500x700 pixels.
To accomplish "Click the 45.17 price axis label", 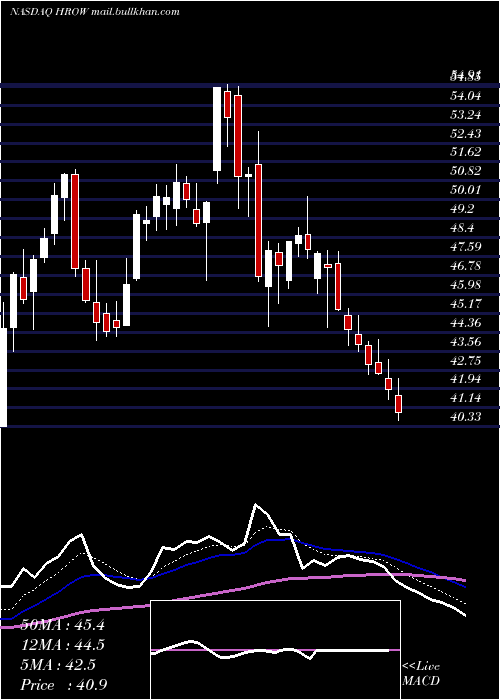I will [465, 304].
